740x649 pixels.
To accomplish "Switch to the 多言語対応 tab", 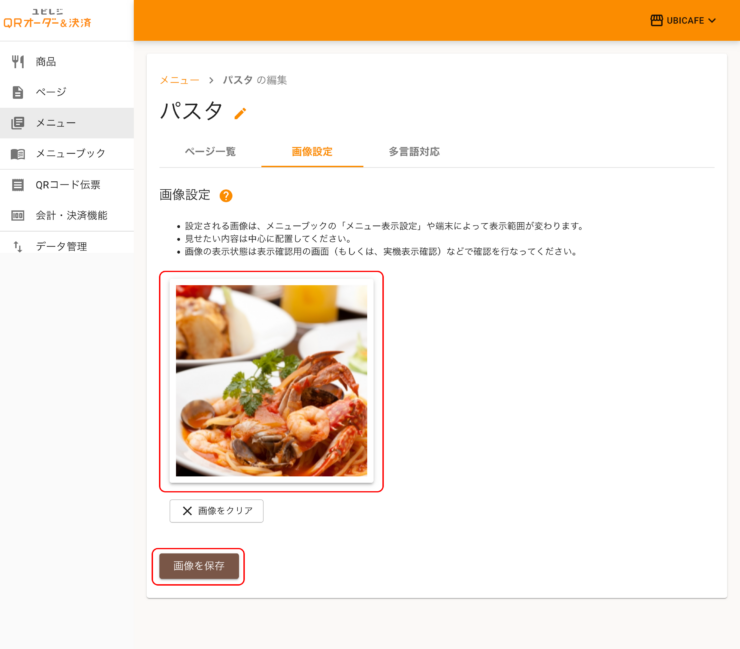I will [414, 152].
